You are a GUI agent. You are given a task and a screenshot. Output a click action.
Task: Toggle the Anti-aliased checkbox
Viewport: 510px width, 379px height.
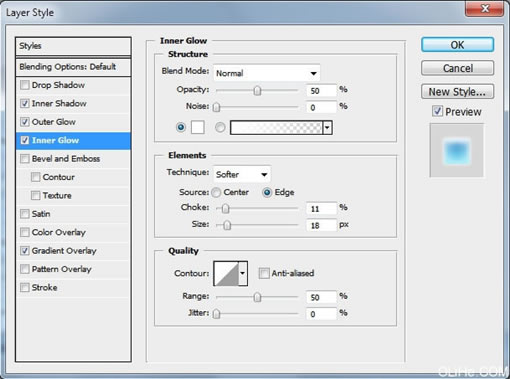pos(264,273)
